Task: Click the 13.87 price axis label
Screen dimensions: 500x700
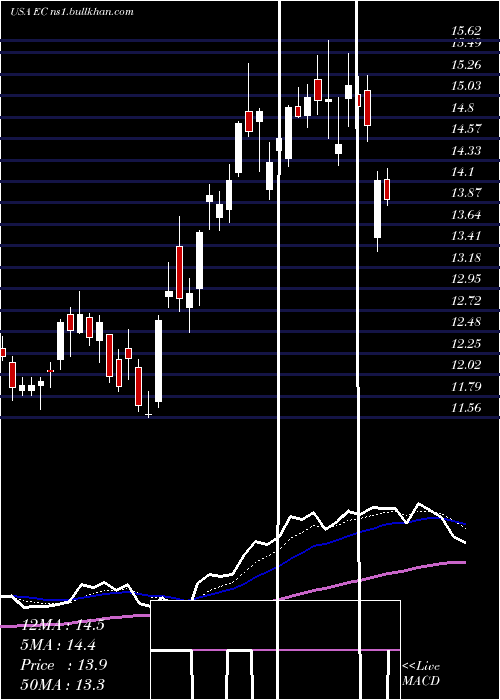Action: [466, 193]
